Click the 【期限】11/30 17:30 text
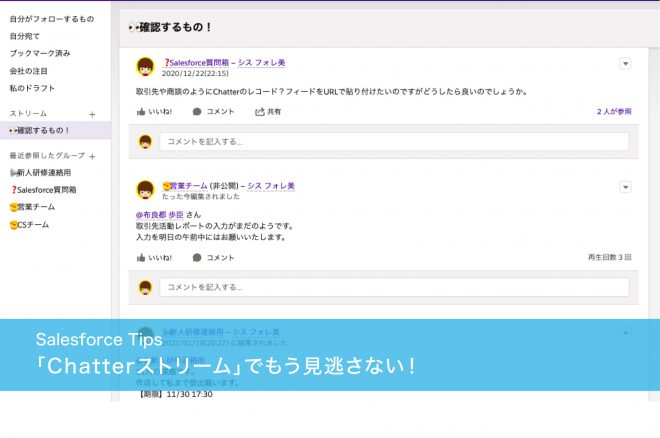Screen dimensions: 660x438 click(x=175, y=394)
